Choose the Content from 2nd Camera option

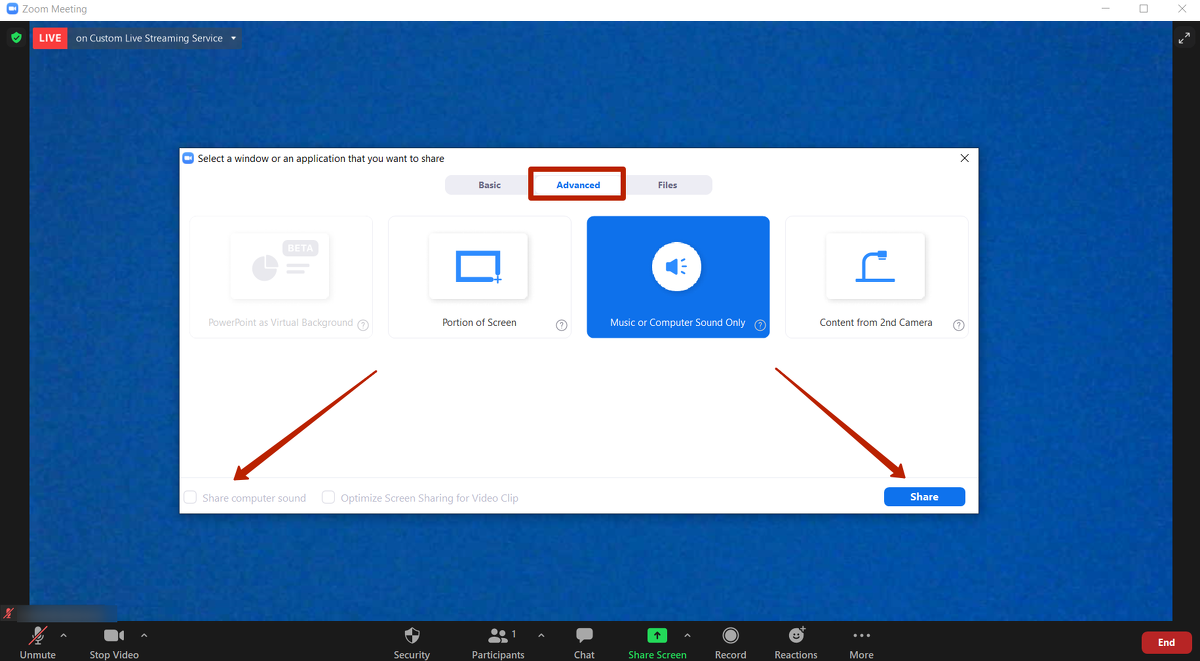coord(876,277)
